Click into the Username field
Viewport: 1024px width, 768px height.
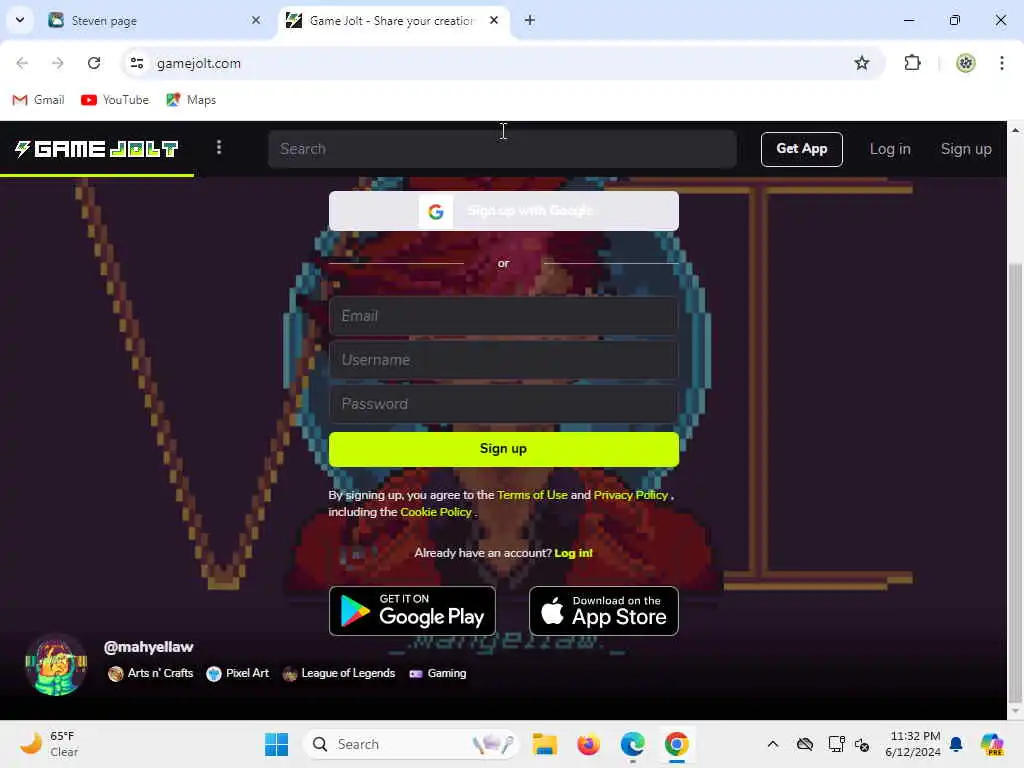pos(504,360)
